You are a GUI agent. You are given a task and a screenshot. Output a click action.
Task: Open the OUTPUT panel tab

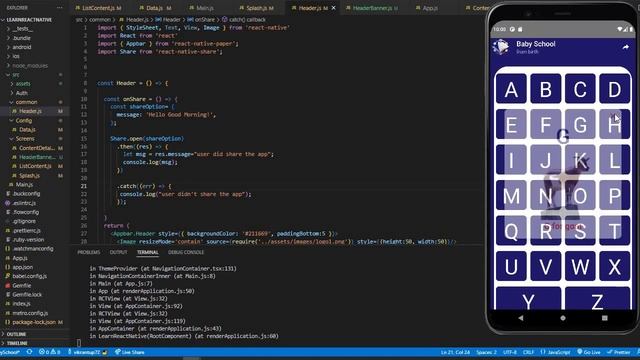[118, 252]
